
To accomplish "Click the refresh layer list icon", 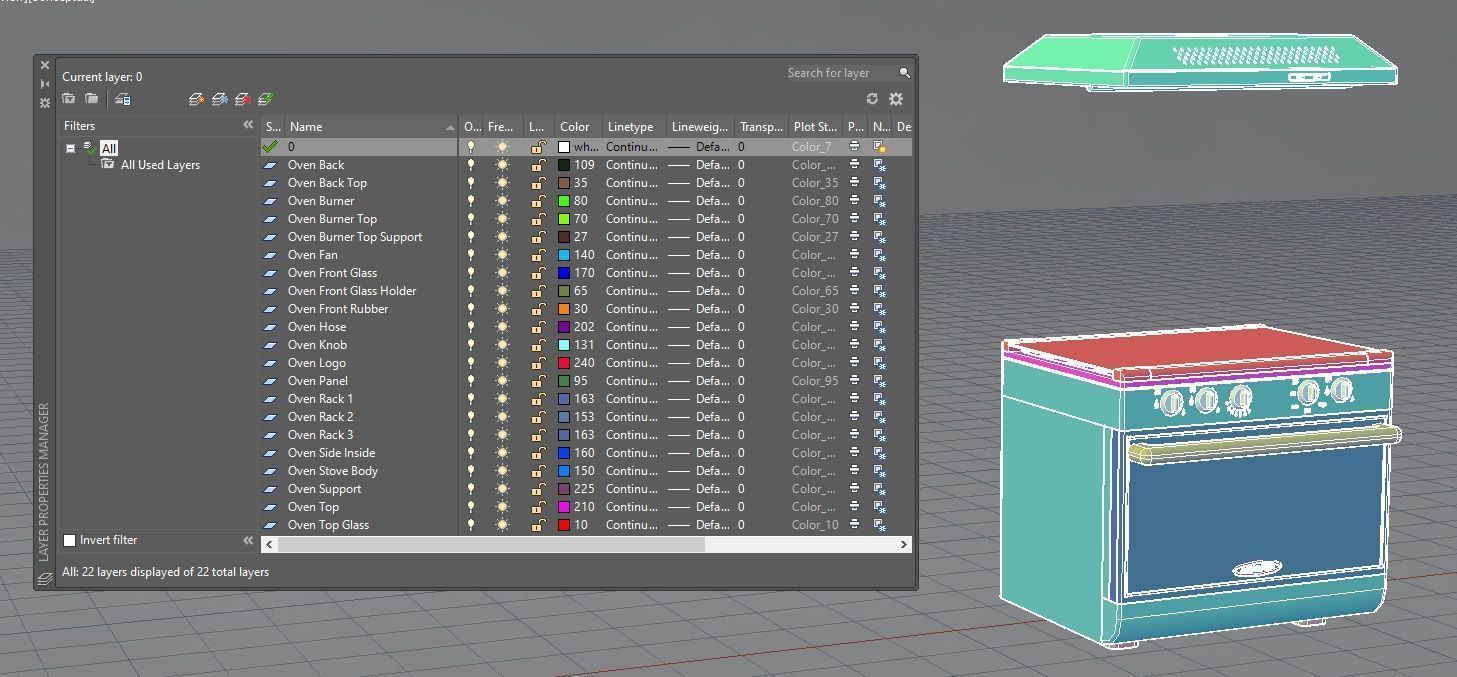I will [872, 99].
